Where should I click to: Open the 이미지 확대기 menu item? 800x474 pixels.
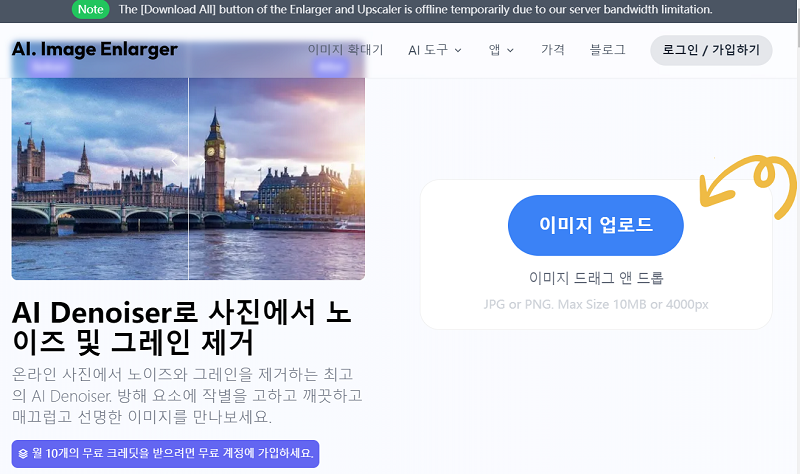pyautogui.click(x=345, y=49)
